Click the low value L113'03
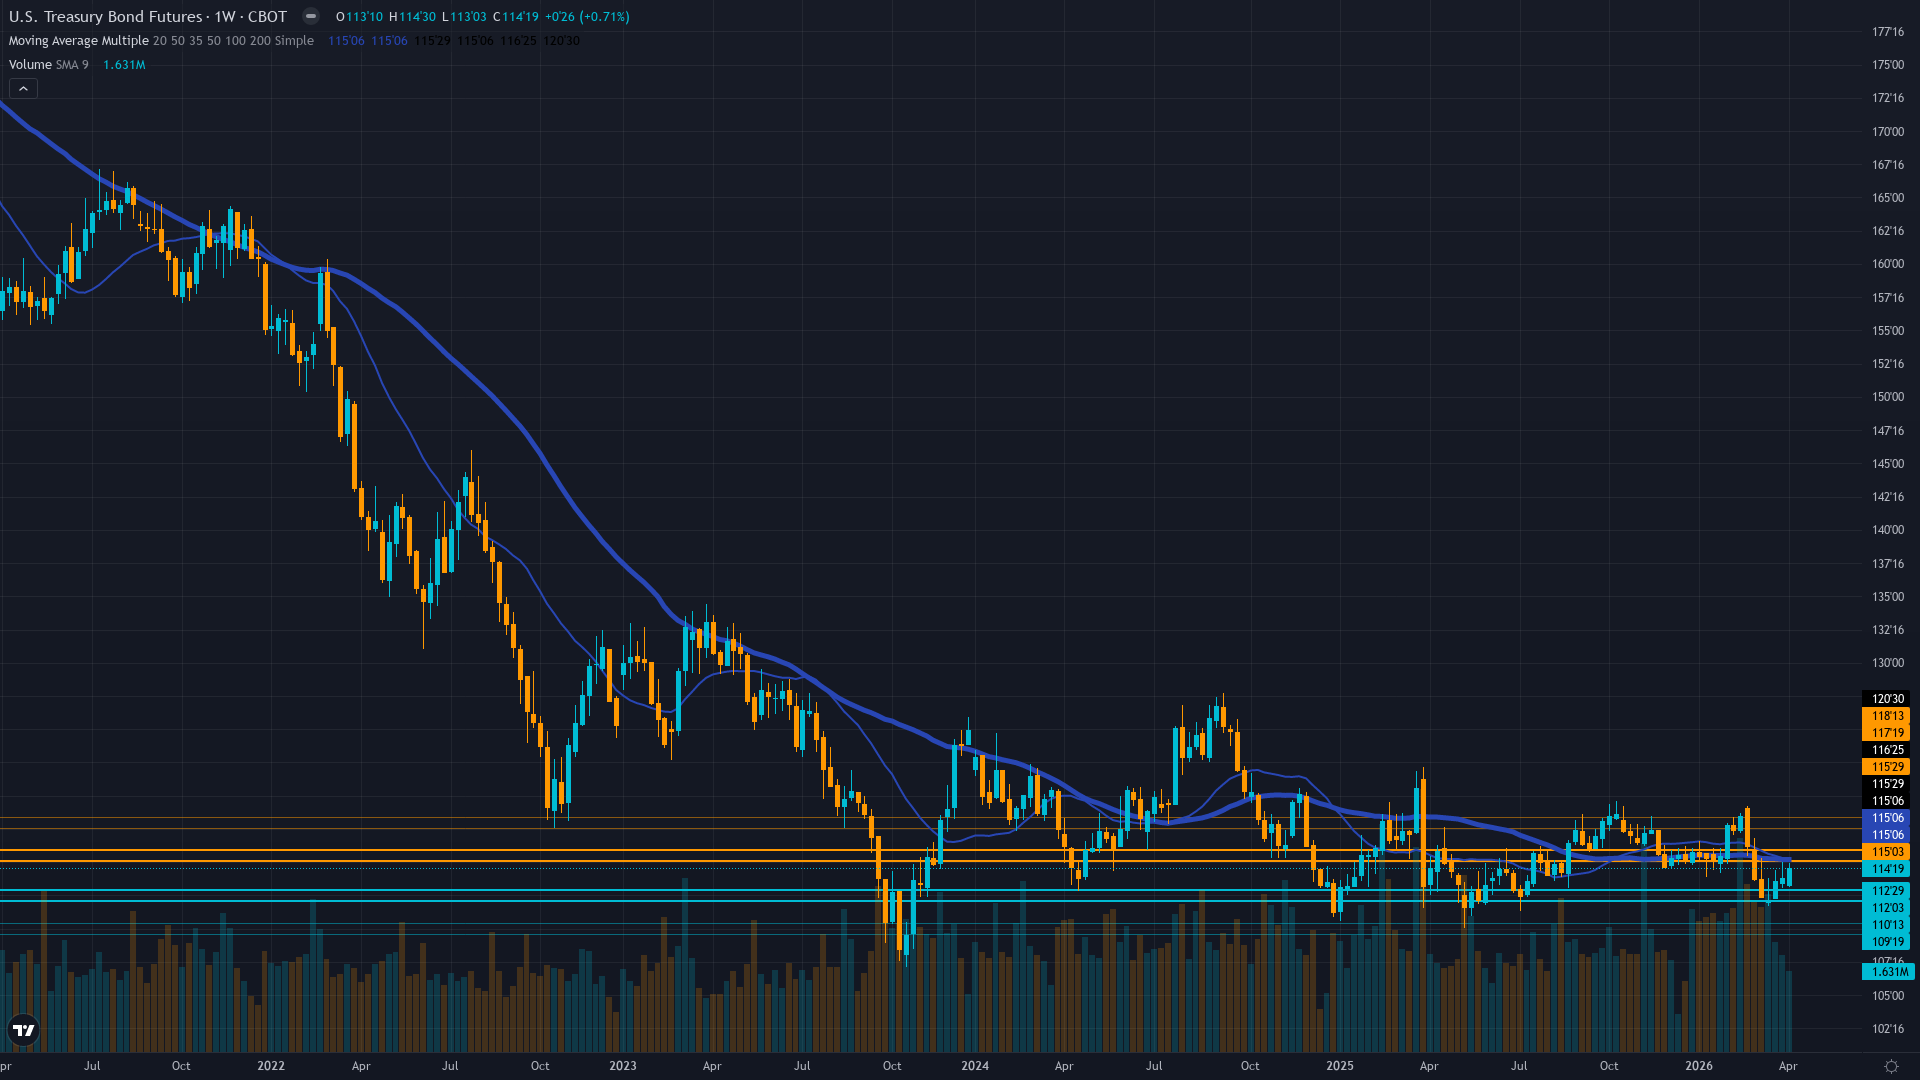Image resolution: width=1920 pixels, height=1080 pixels. tap(464, 17)
